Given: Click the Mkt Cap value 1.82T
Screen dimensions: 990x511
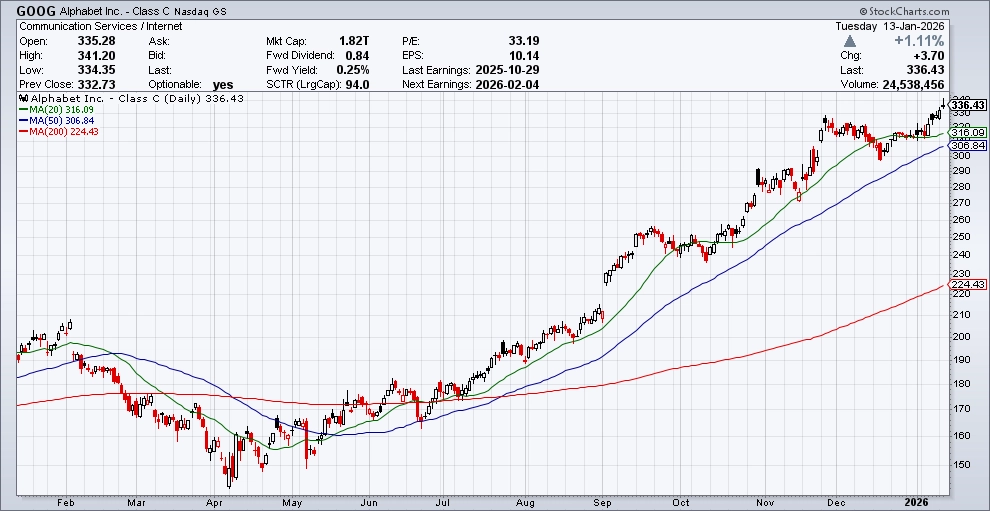Looking at the screenshot, I should [x=354, y=41].
